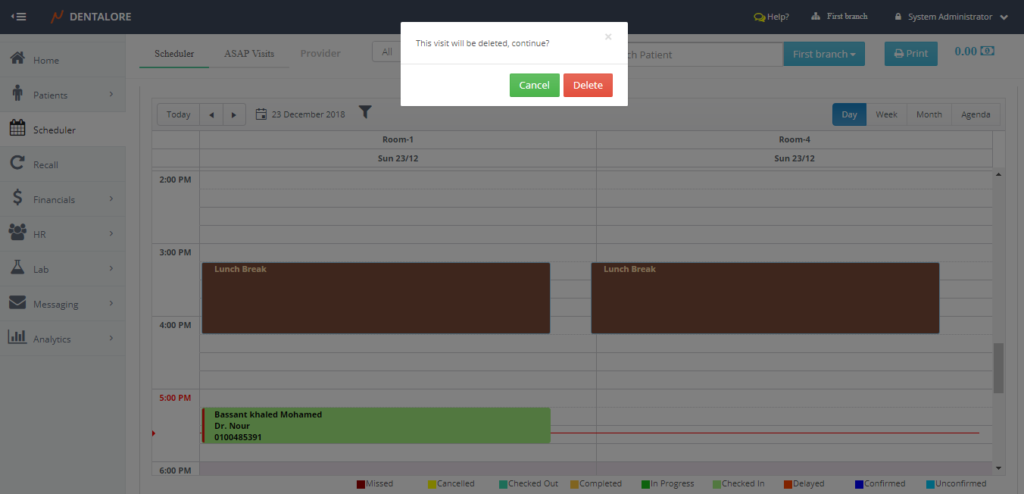Go to previous day arrow
The height and width of the screenshot is (494, 1024).
pyautogui.click(x=211, y=115)
